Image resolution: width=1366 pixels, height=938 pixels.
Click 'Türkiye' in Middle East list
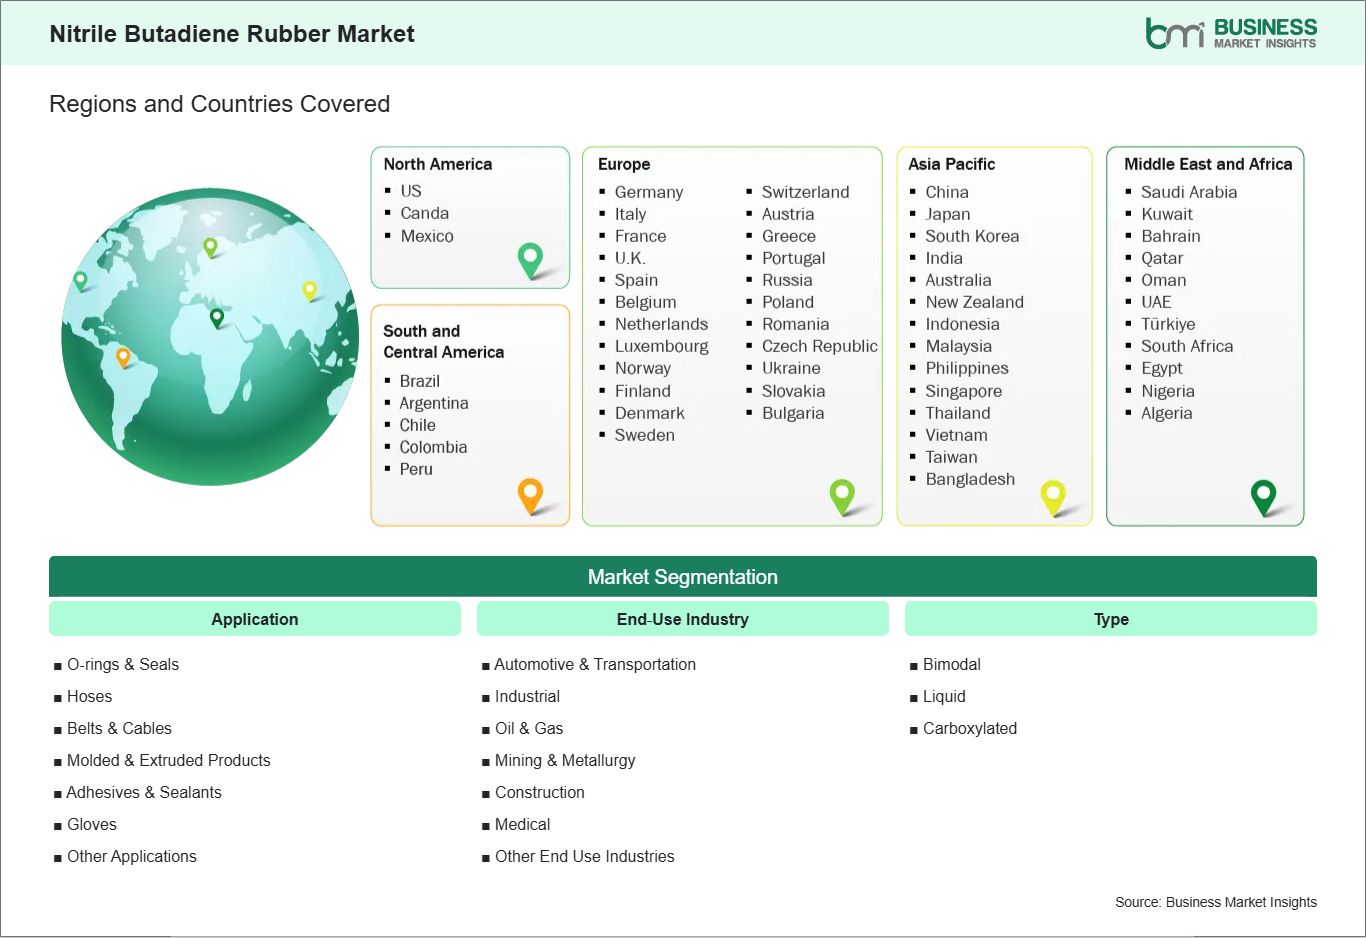tap(1168, 324)
